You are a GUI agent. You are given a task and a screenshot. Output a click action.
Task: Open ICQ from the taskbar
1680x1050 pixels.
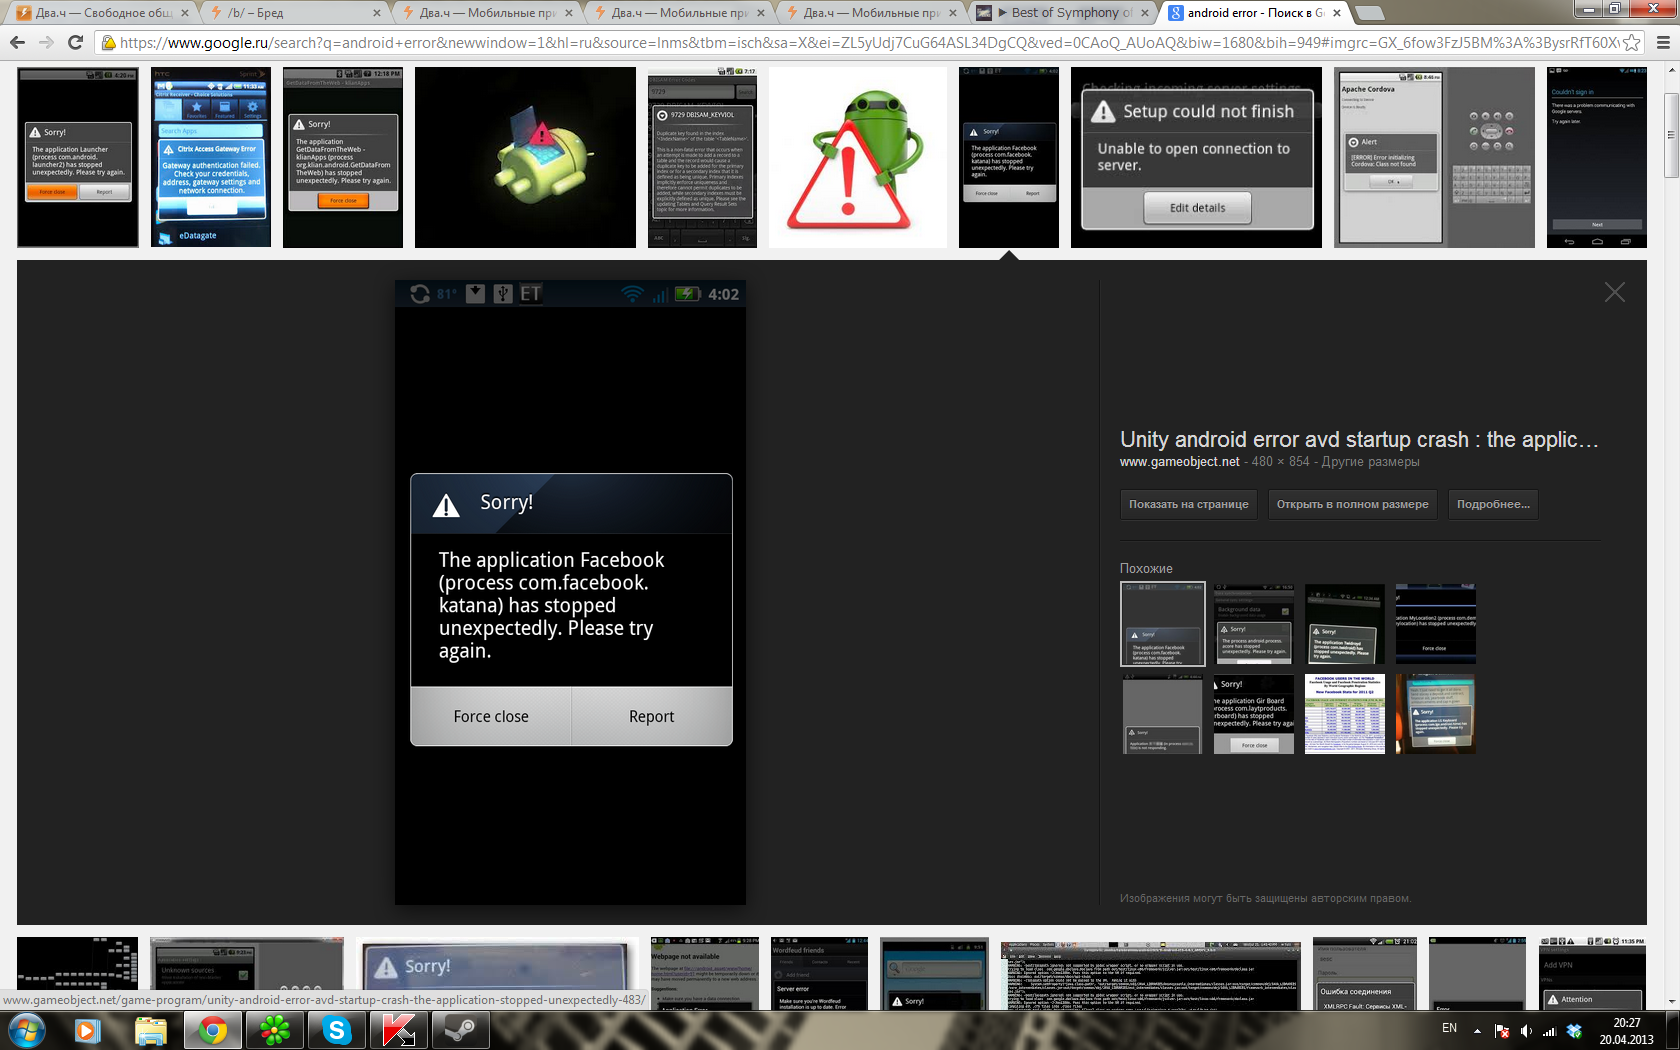274,1030
